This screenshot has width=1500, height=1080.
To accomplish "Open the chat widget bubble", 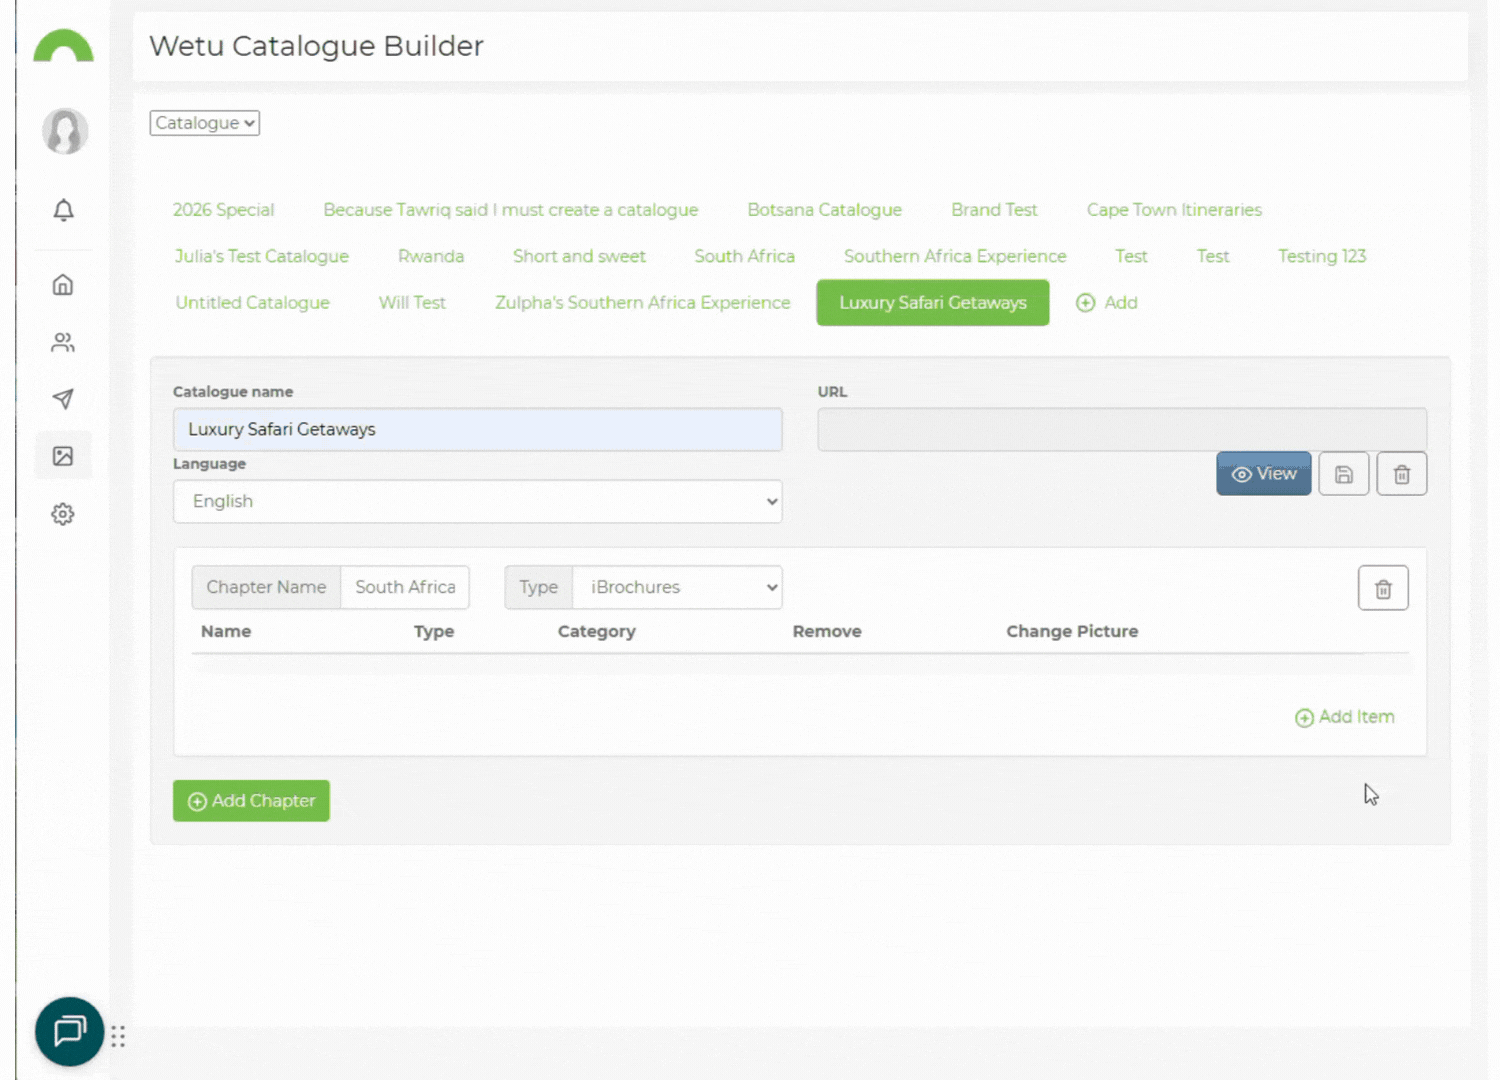I will coord(69,1031).
